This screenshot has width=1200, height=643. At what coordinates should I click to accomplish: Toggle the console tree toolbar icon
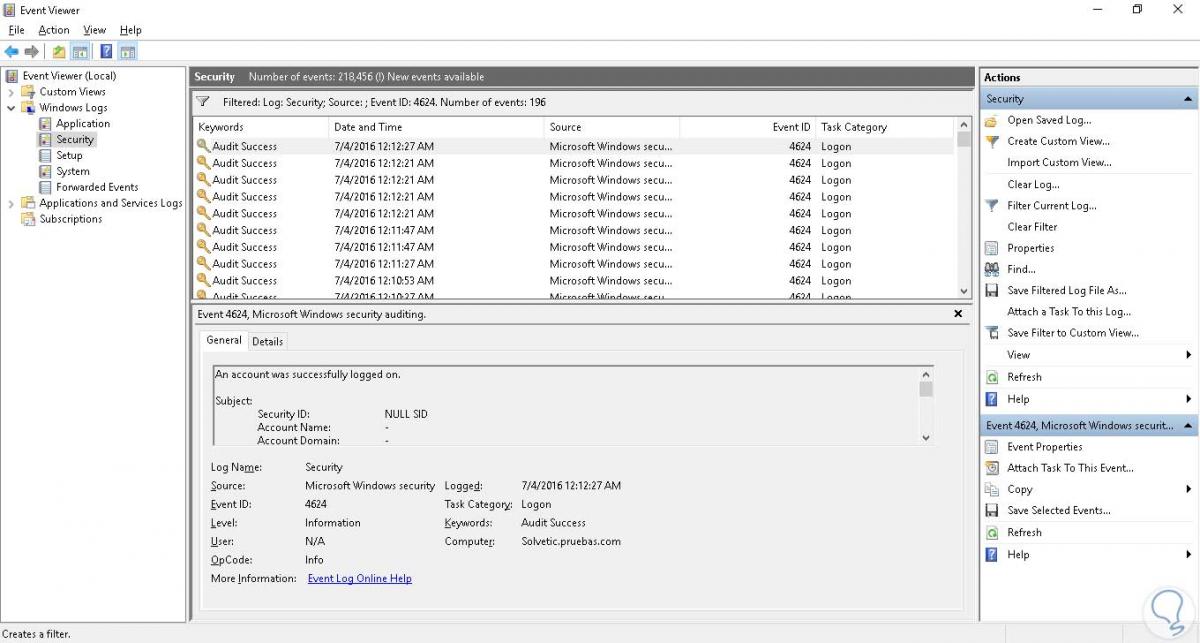click(80, 52)
